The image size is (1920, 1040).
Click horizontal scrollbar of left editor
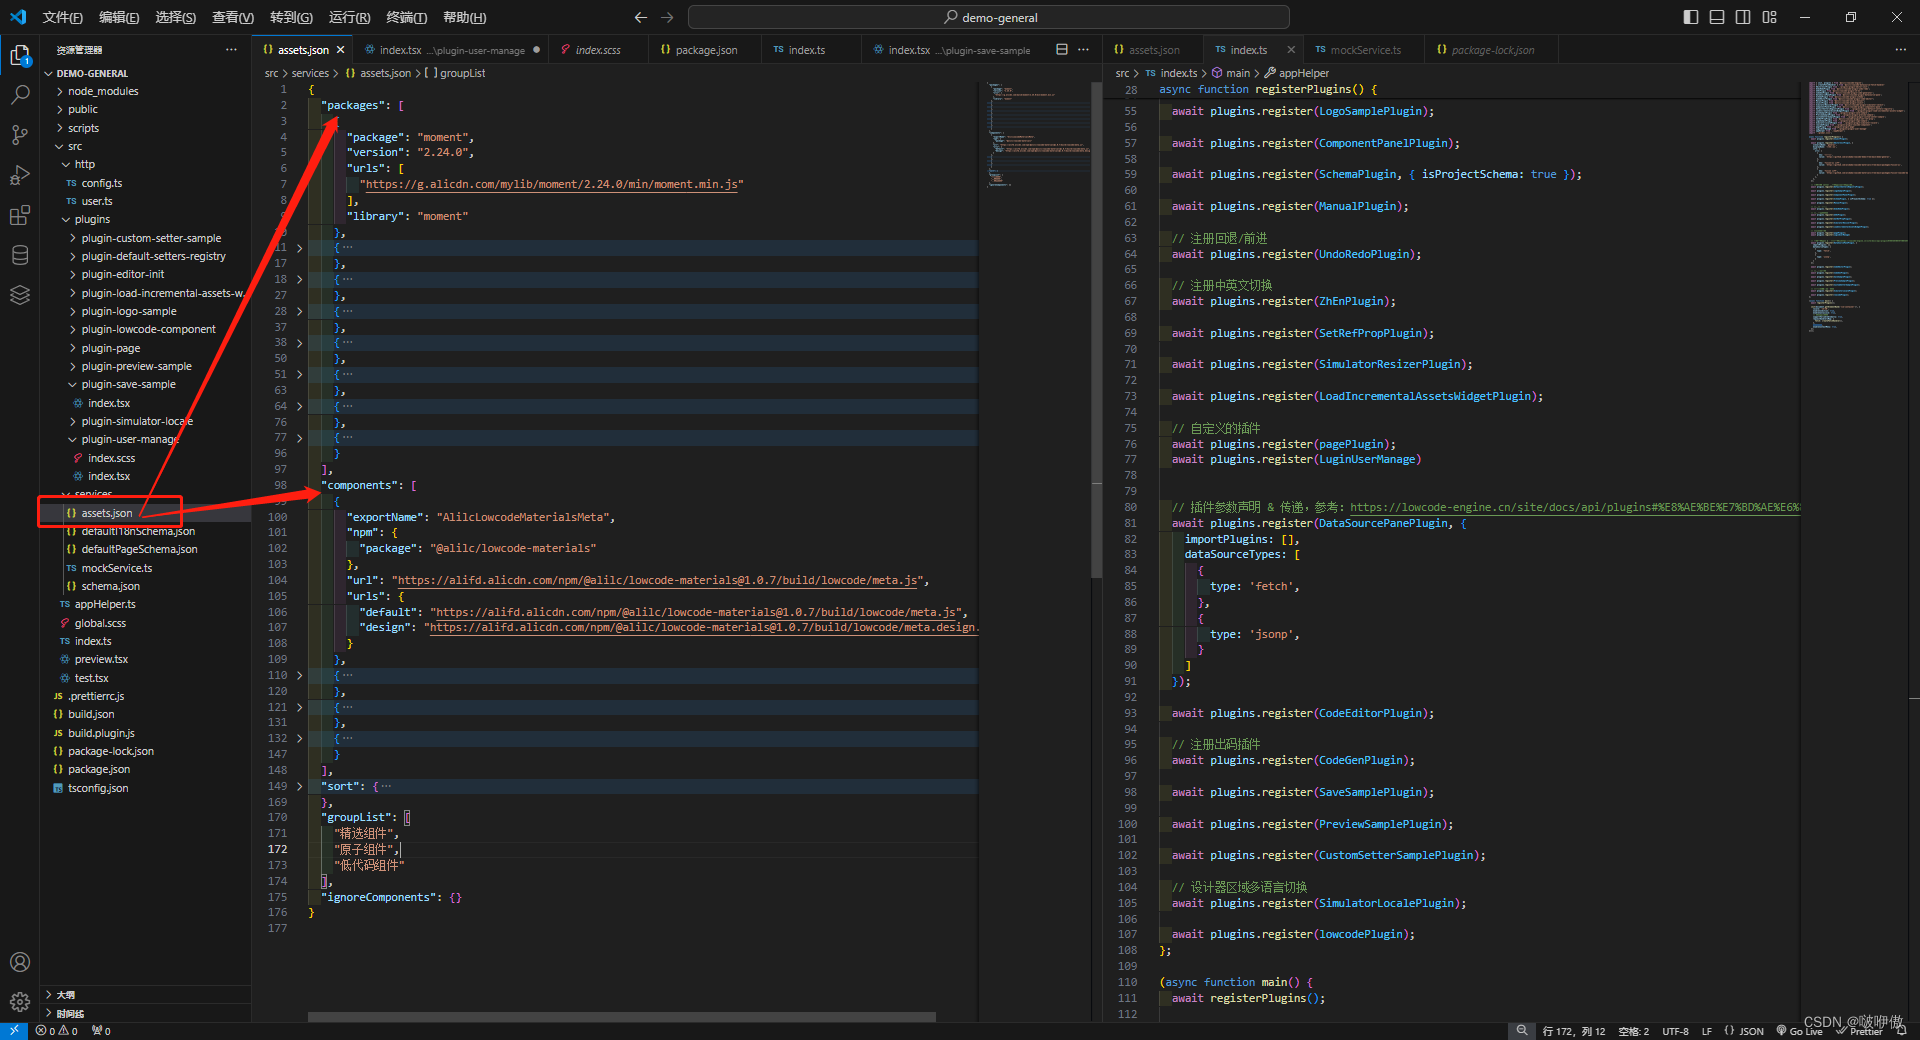621,1017
